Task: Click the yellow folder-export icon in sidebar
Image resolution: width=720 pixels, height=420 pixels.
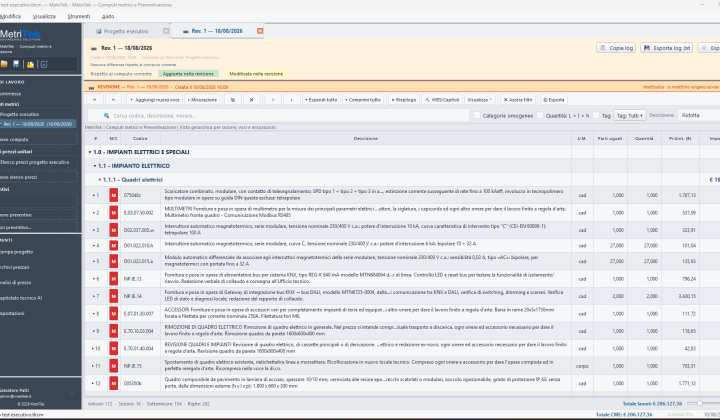Action: 30,65
